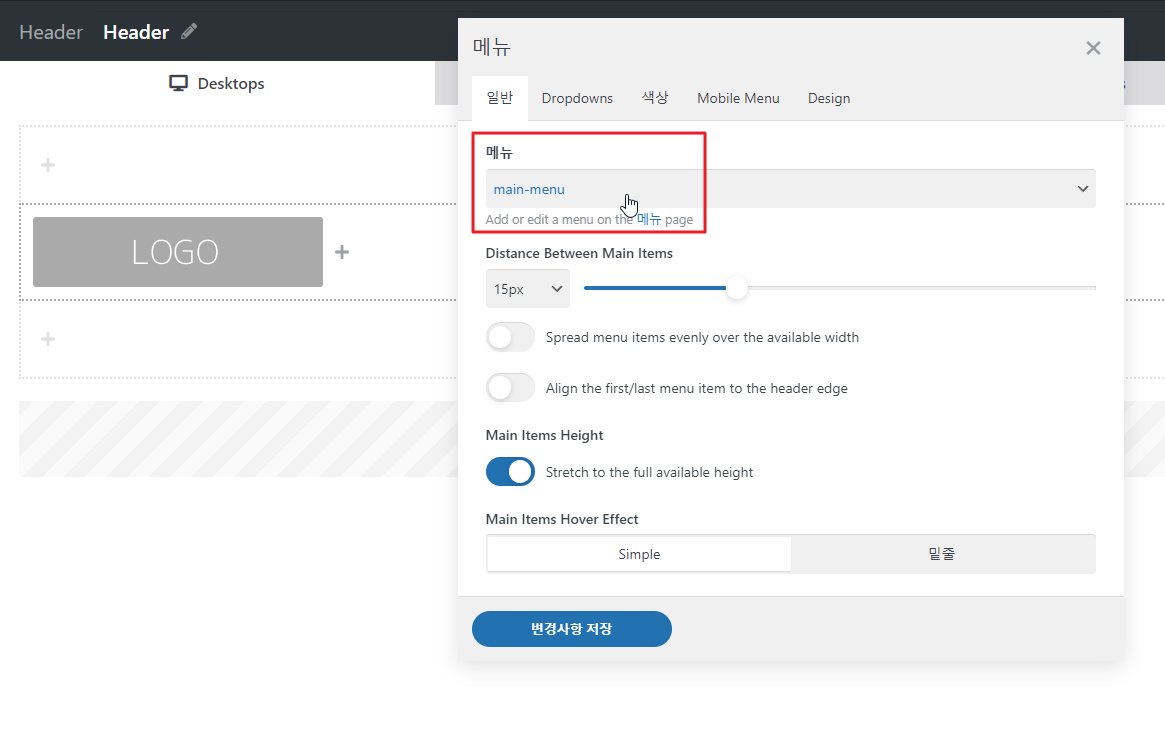Add element with plus next to LOGO
Screen dimensions: 1165x737
tap(342, 252)
